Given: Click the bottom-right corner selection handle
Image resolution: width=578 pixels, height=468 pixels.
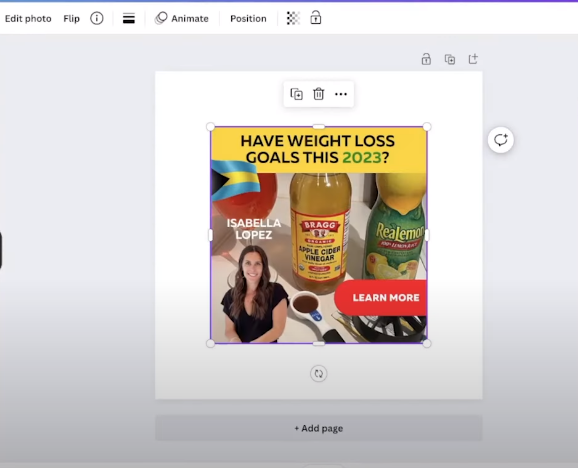Looking at the screenshot, I should (427, 343).
